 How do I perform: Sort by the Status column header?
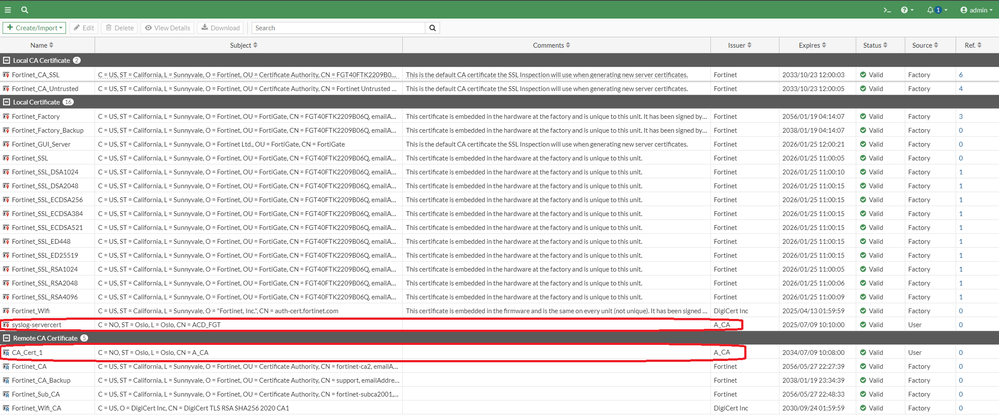click(875, 45)
